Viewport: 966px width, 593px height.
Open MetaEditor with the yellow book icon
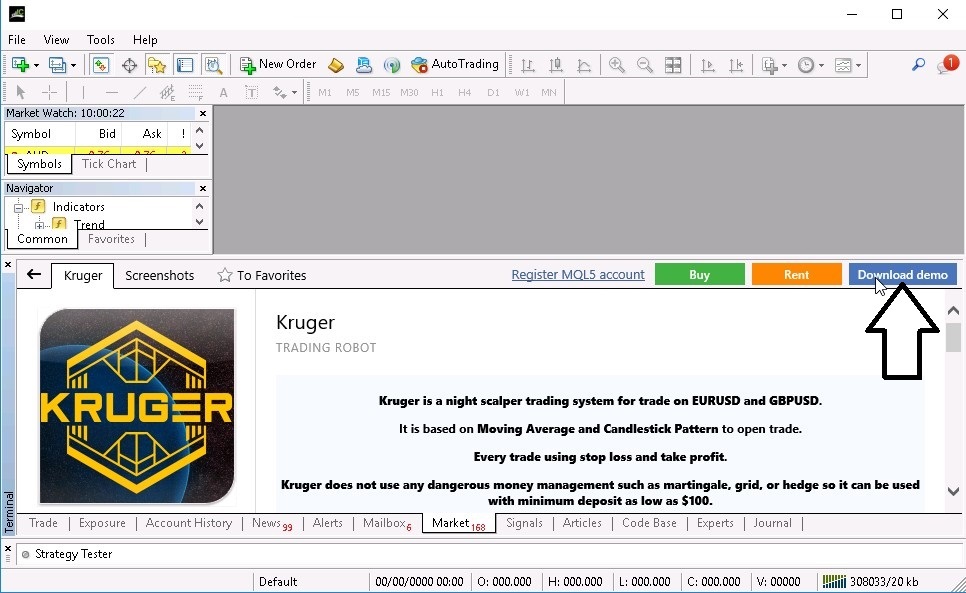click(336, 65)
